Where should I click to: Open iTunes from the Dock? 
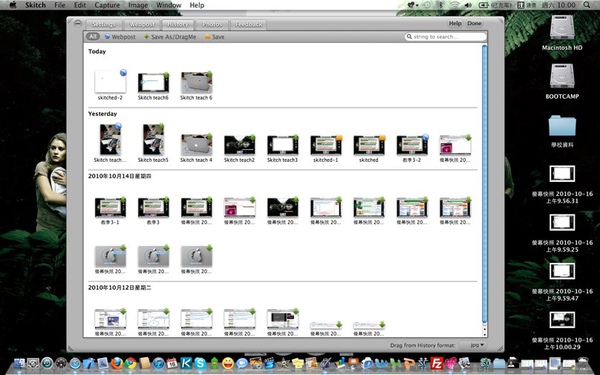coord(158,363)
